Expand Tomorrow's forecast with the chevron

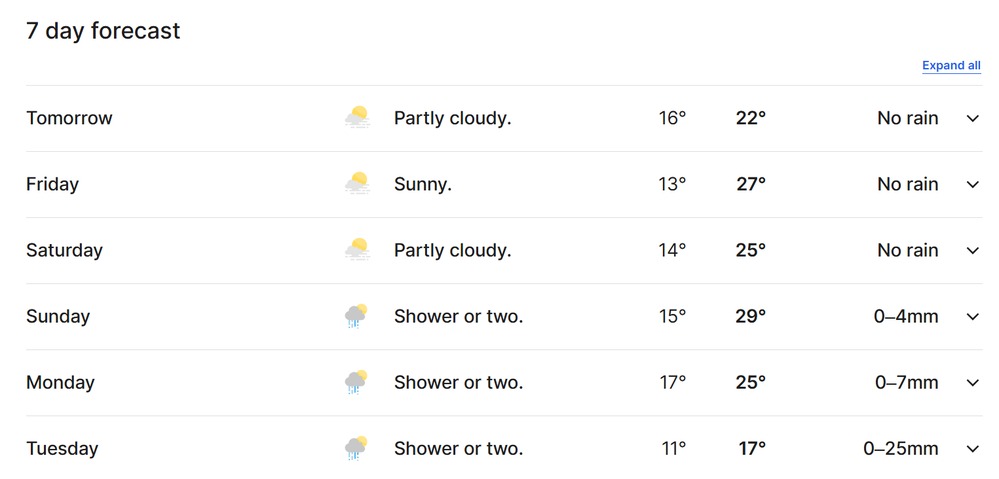tap(972, 118)
